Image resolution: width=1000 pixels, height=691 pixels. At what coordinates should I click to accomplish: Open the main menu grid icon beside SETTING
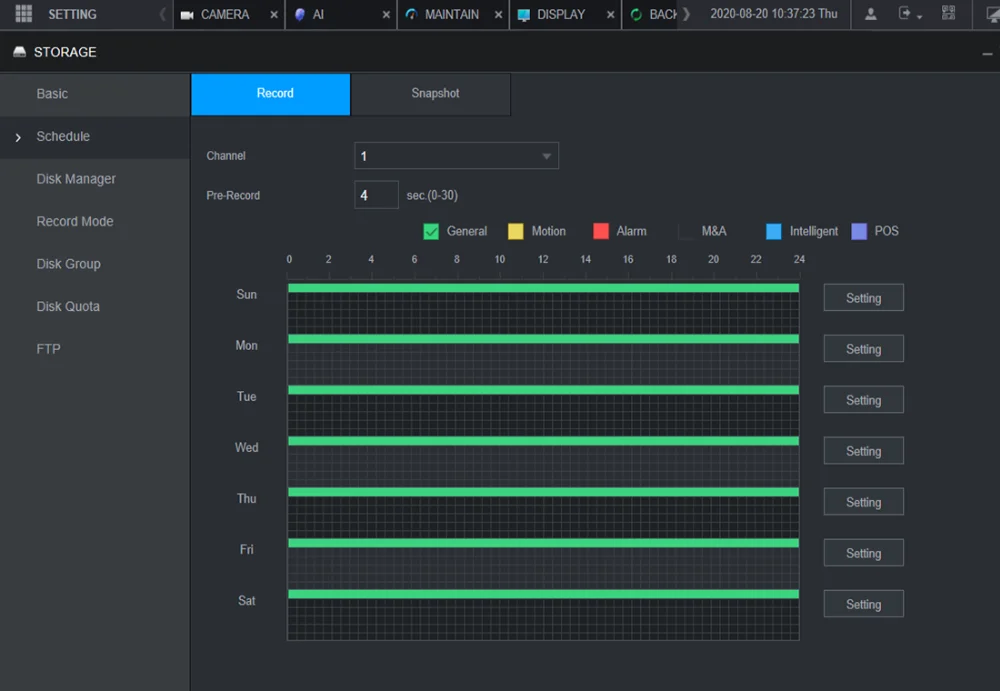pos(24,13)
